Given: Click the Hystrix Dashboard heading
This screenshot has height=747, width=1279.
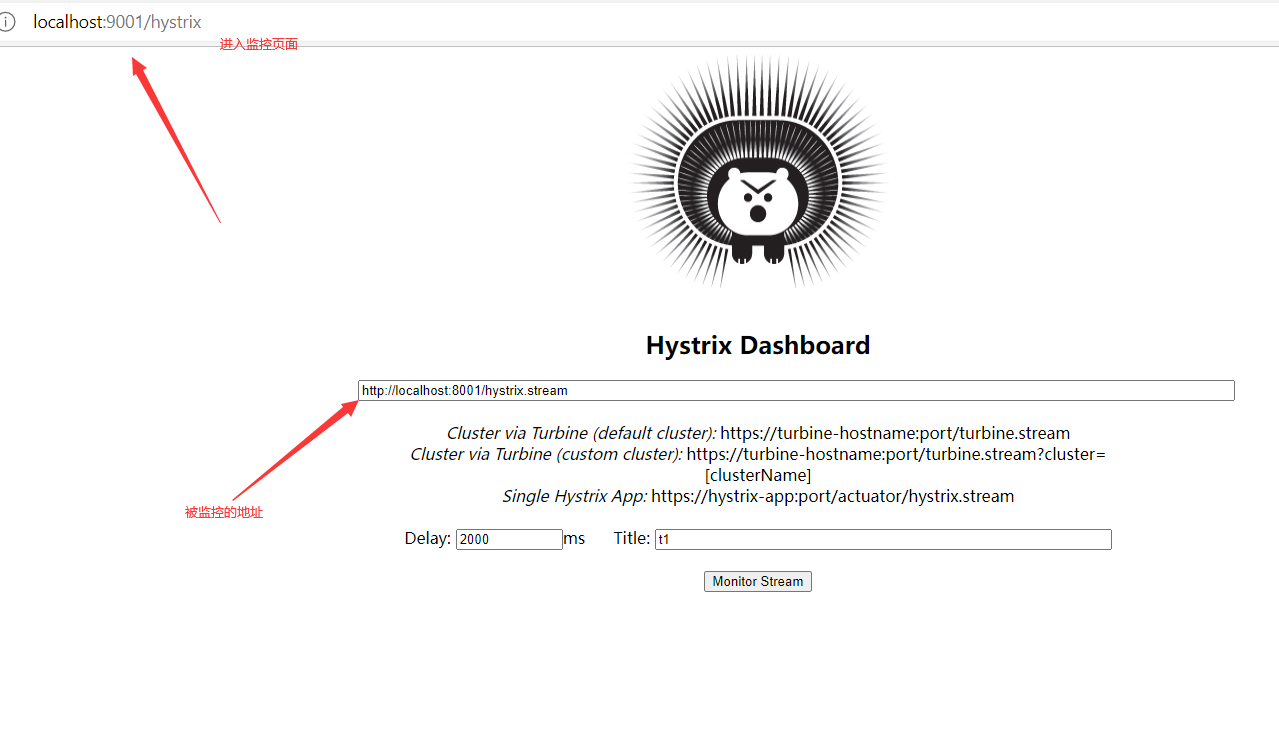Looking at the screenshot, I should click(x=758, y=345).
